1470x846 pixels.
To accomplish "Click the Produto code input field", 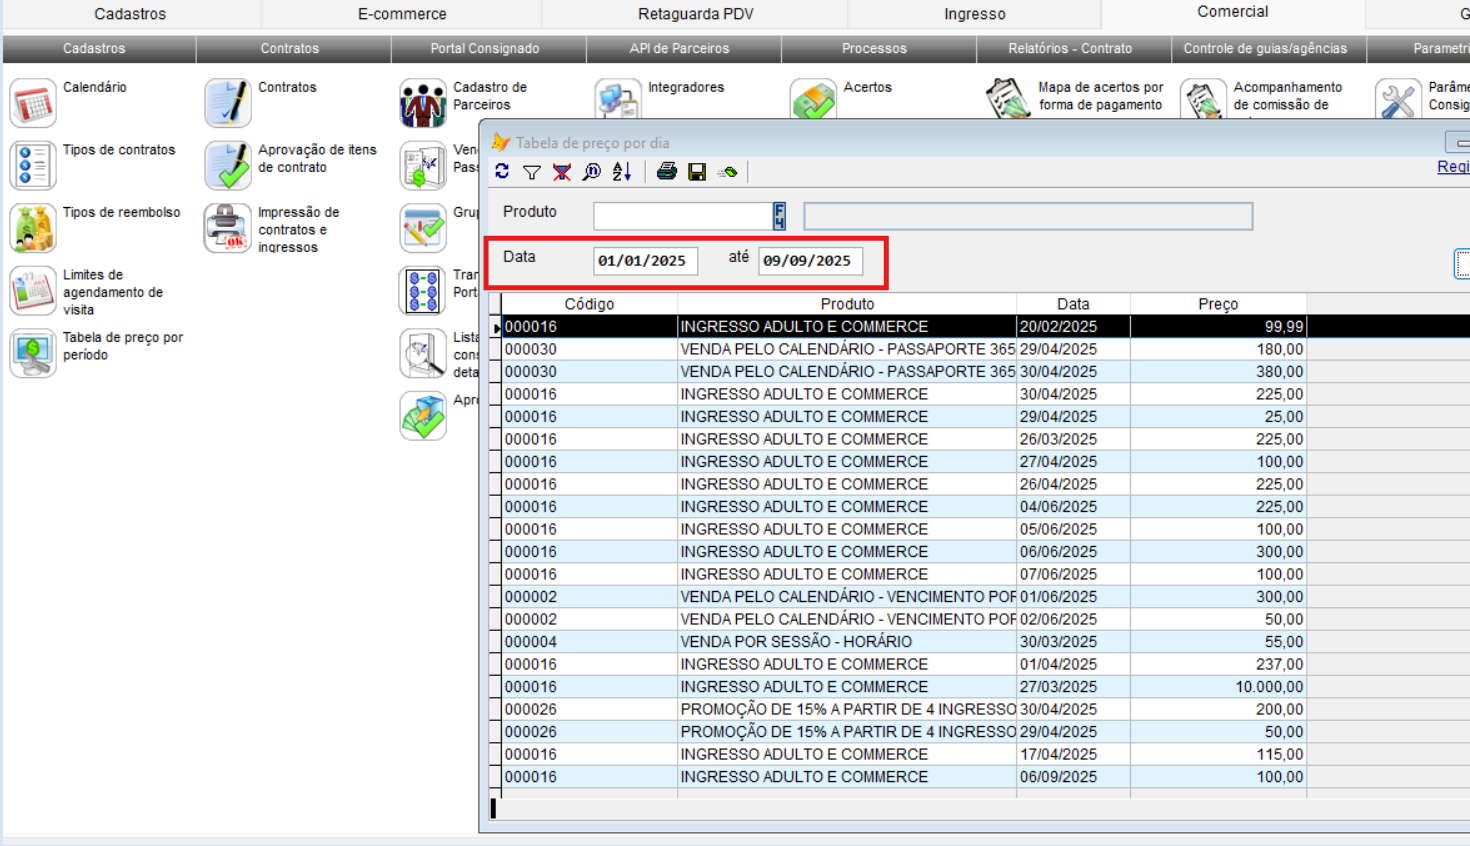I will (683, 216).
